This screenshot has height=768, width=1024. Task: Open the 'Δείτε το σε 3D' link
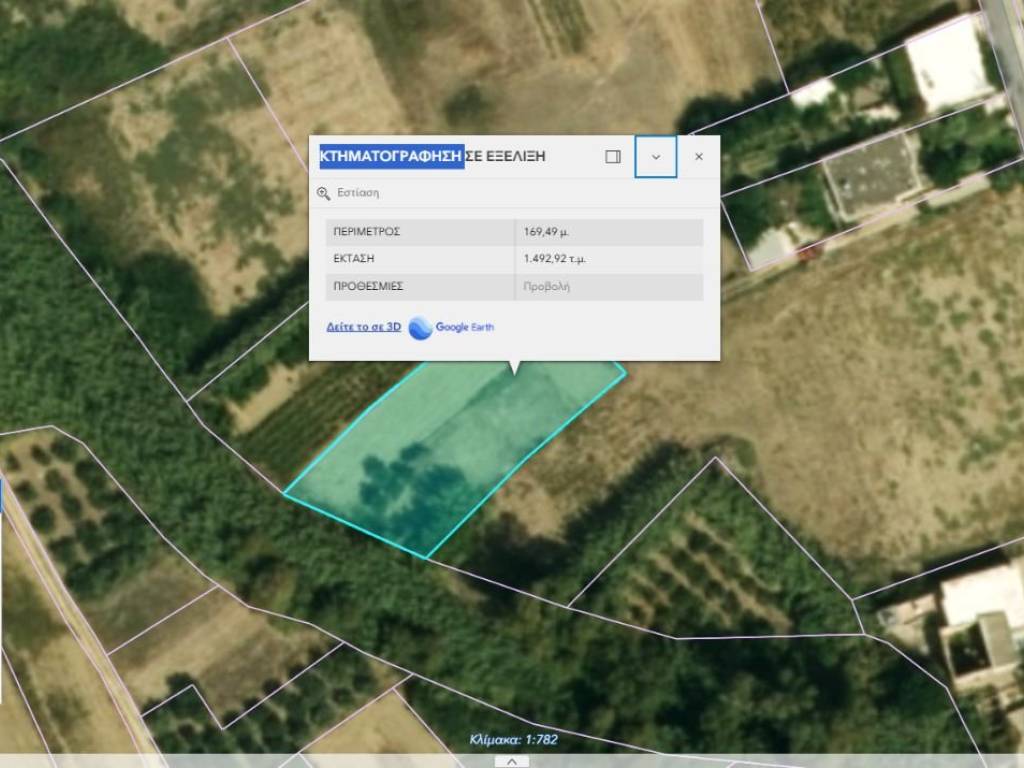click(x=363, y=327)
